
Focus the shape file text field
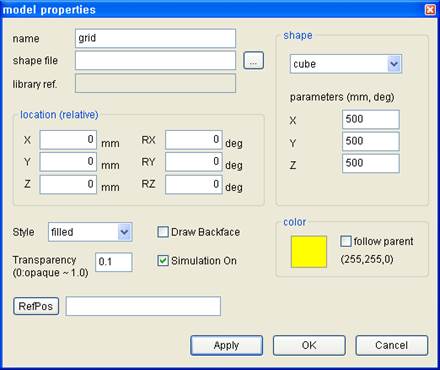click(155, 61)
